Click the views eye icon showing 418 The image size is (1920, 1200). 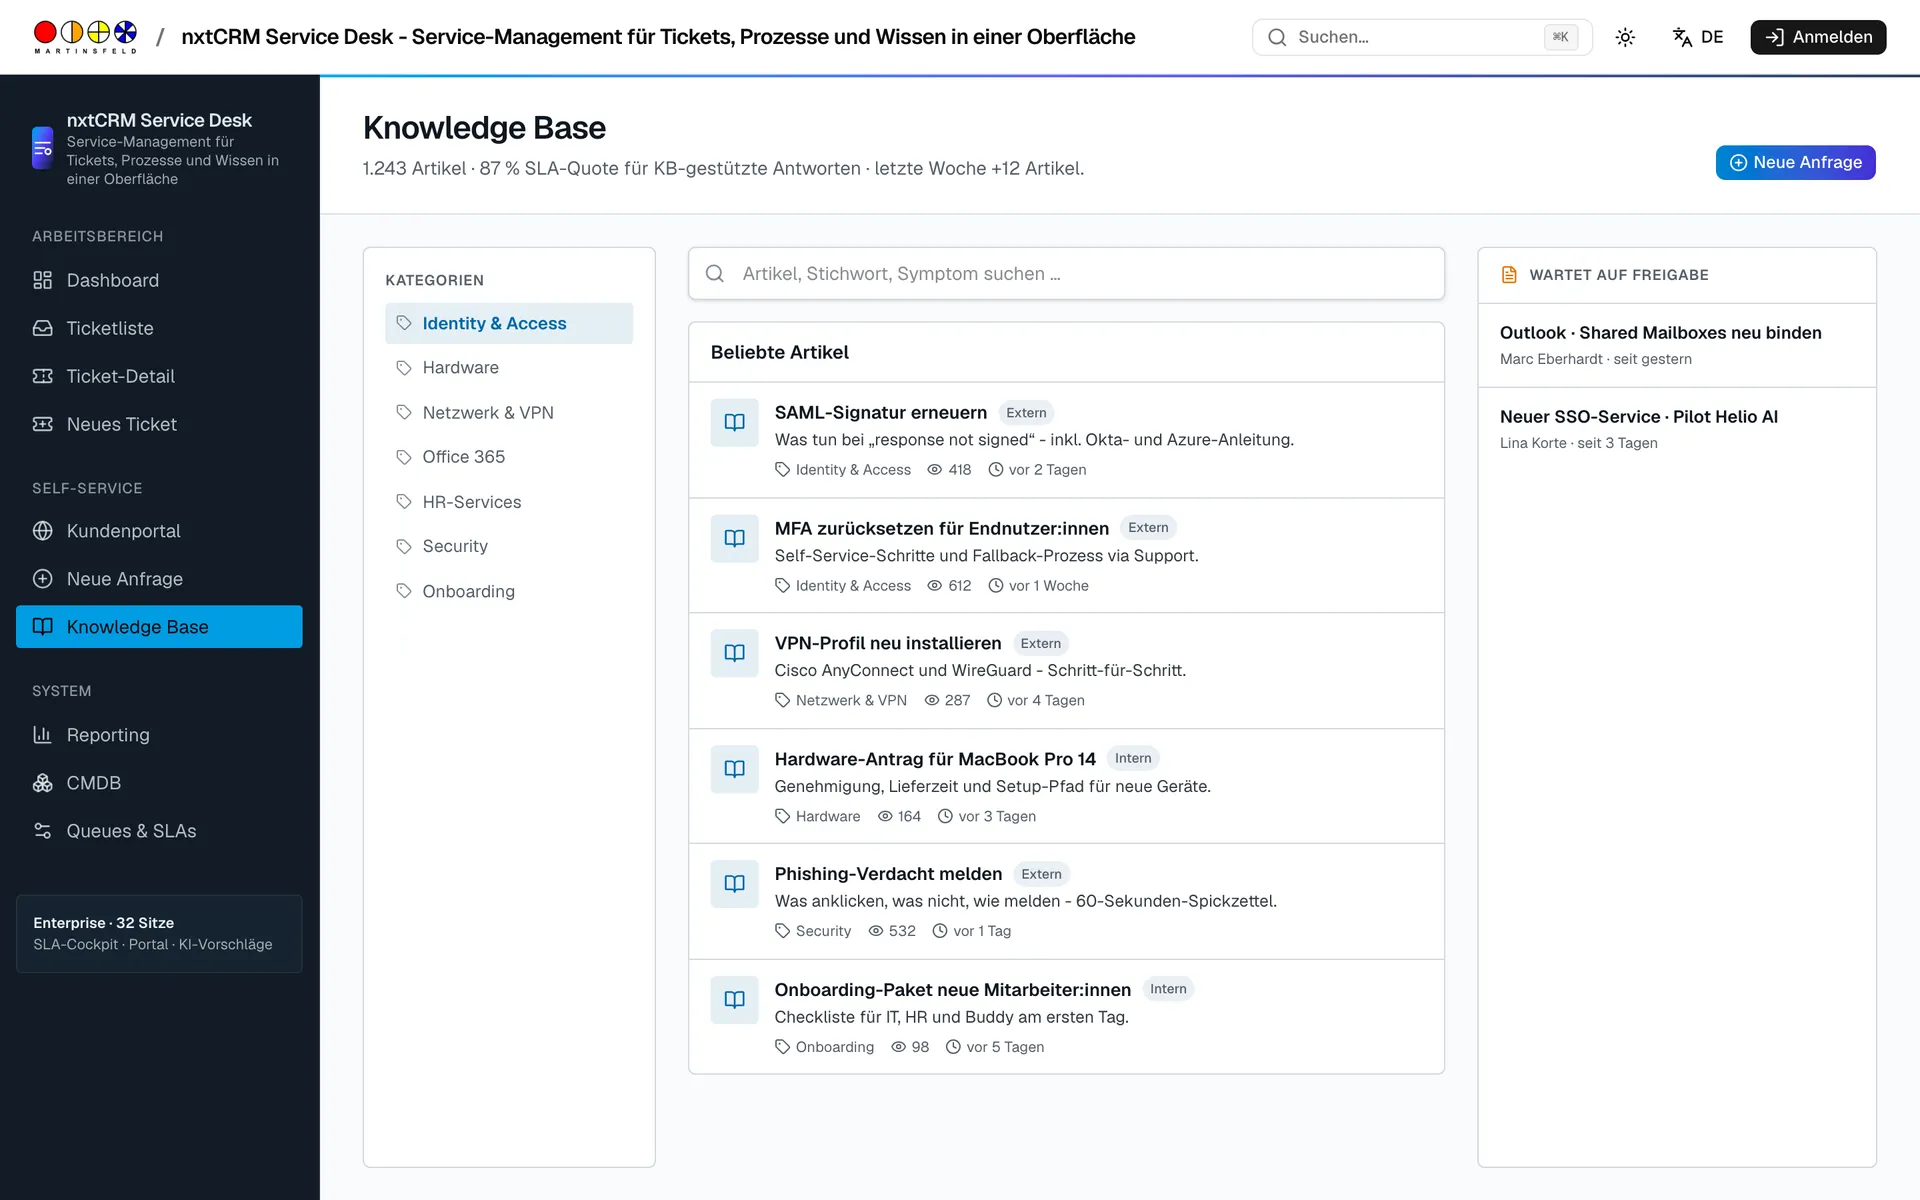tap(935, 470)
